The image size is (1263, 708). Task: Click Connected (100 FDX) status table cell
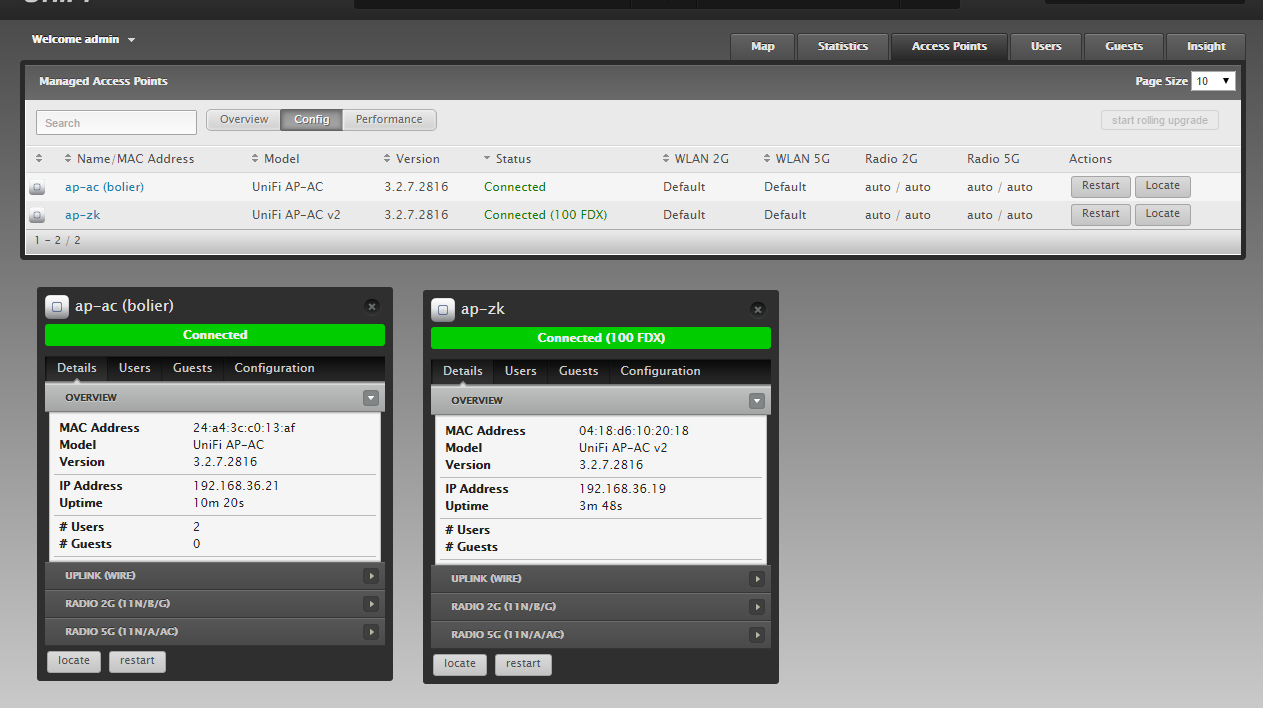click(545, 215)
